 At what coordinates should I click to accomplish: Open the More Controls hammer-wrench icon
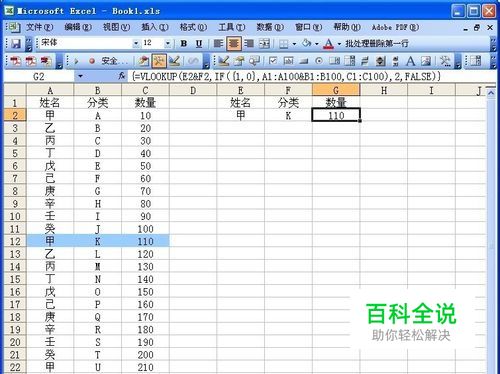coord(445,61)
